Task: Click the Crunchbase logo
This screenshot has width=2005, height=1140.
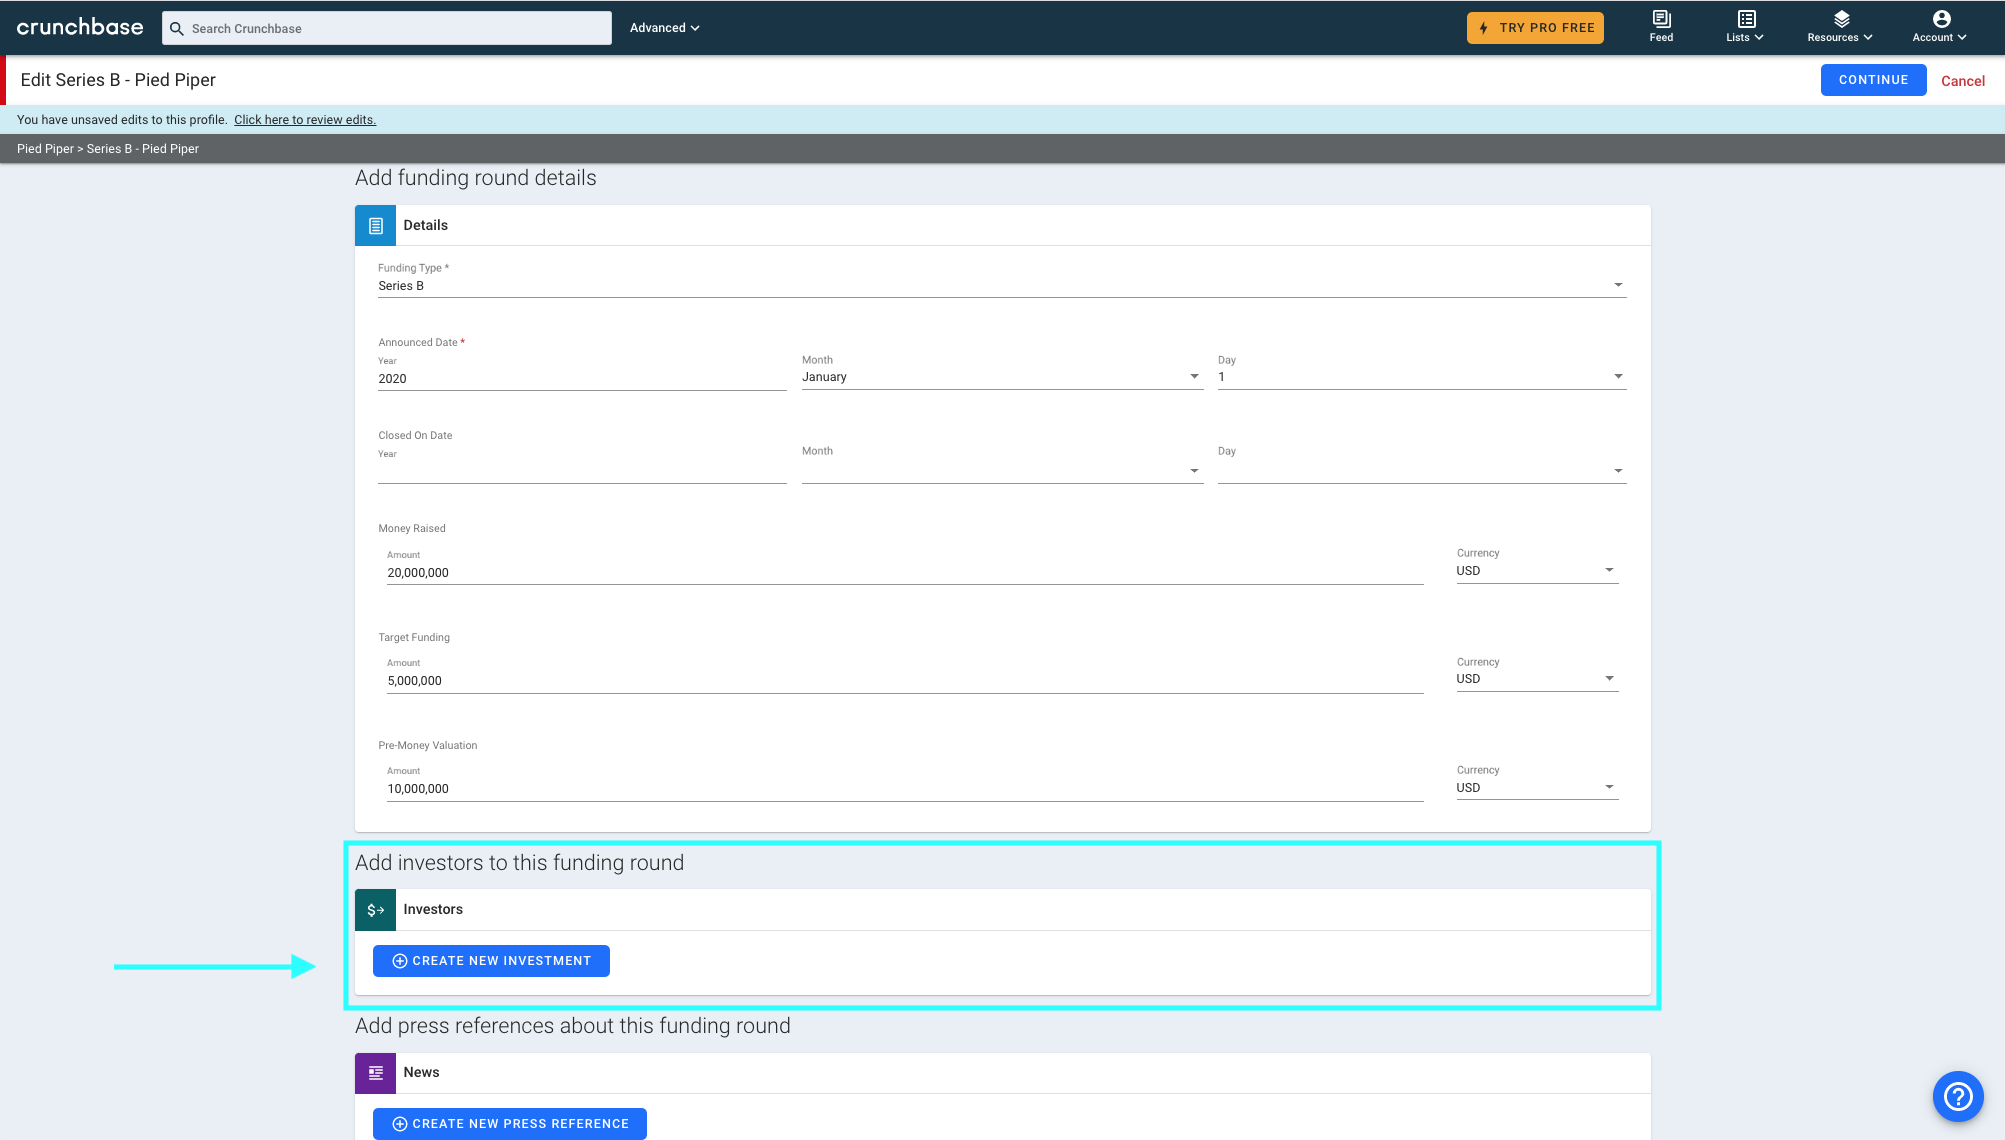Action: [80, 27]
